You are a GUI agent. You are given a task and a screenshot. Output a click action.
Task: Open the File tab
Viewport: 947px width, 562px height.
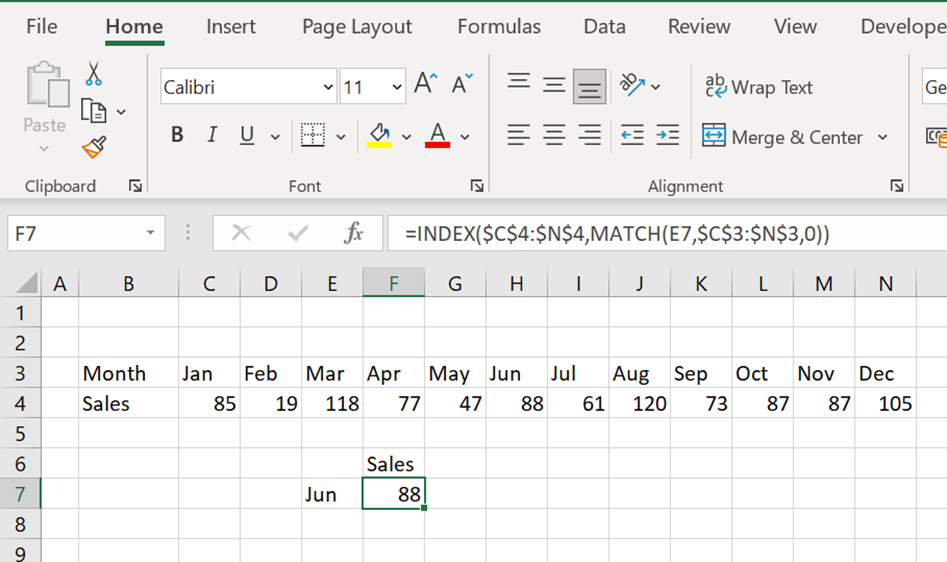(42, 27)
